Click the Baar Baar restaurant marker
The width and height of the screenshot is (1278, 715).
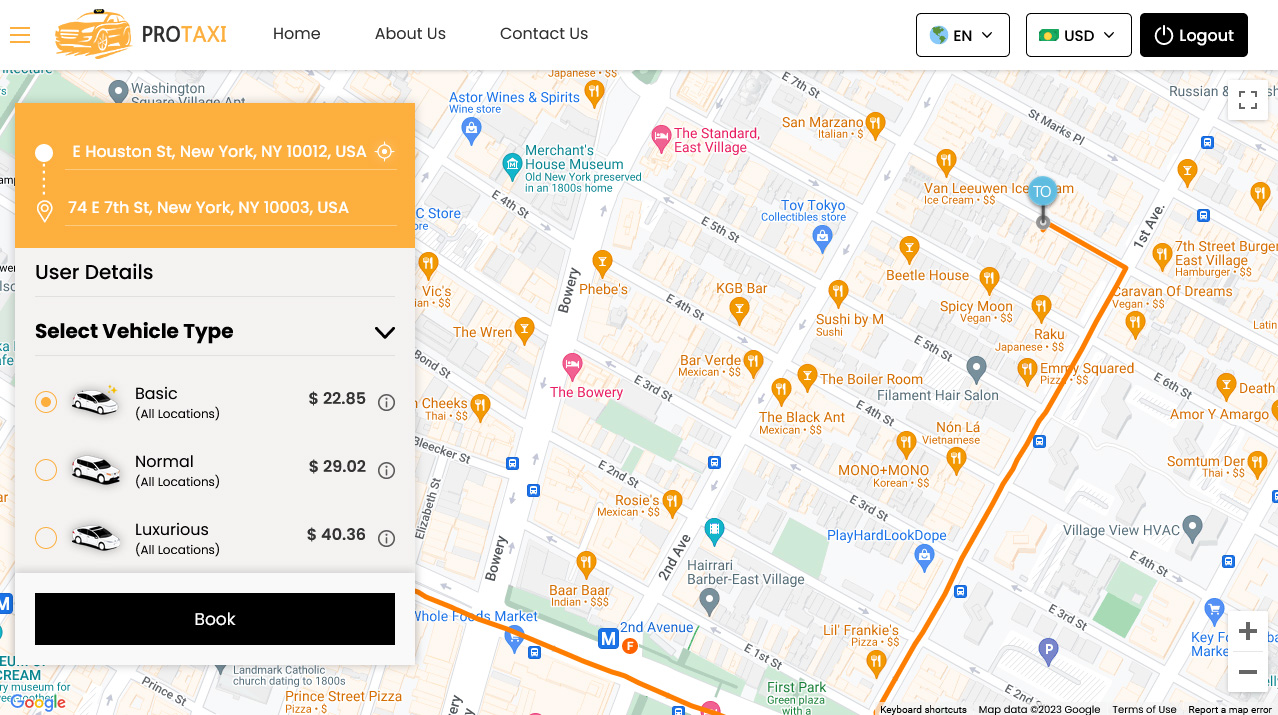(586, 564)
